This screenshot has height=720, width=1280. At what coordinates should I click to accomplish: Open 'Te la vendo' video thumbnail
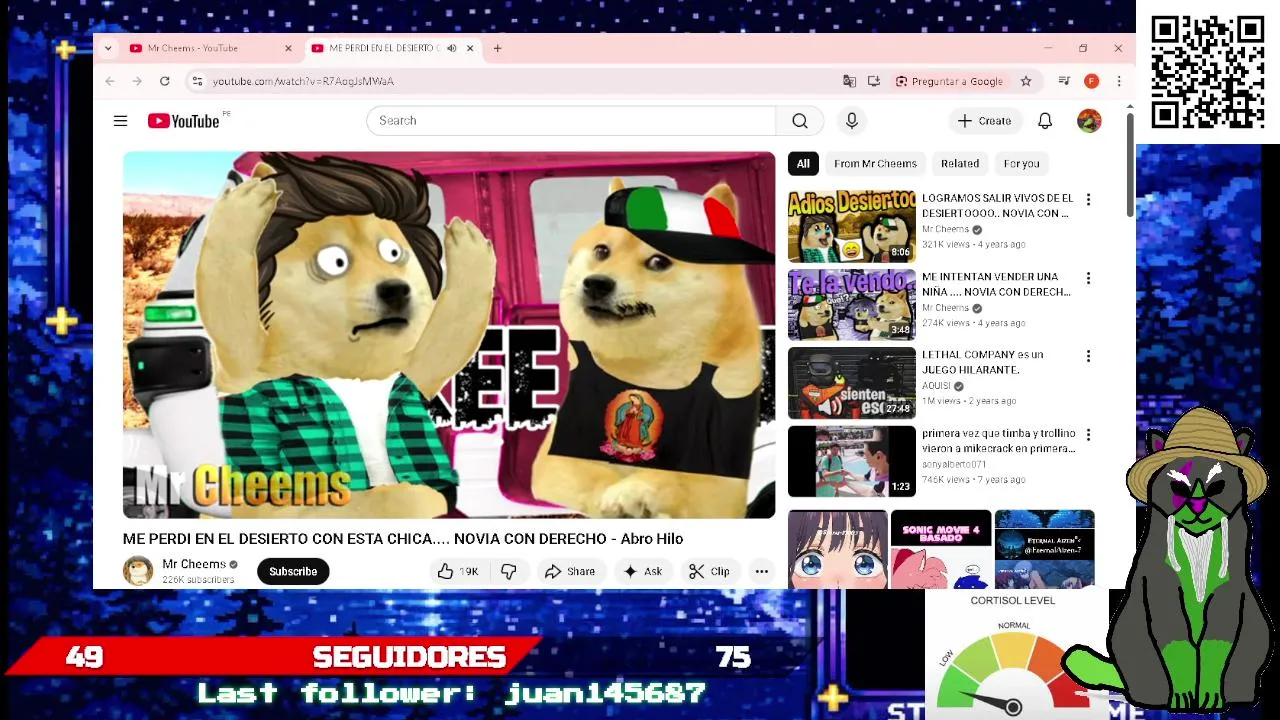point(851,304)
